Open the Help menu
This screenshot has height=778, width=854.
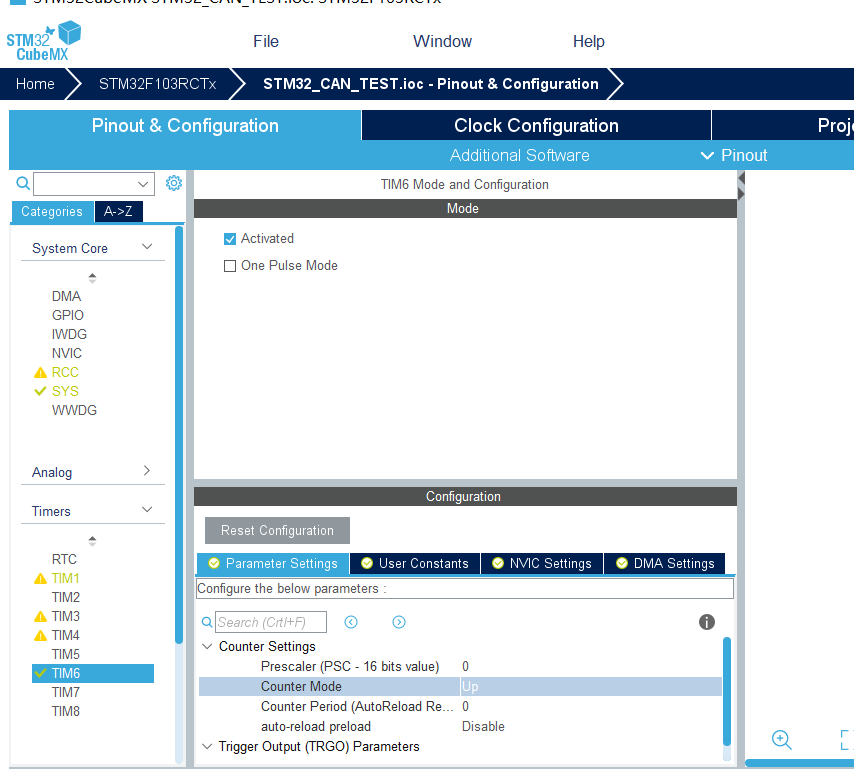click(589, 41)
